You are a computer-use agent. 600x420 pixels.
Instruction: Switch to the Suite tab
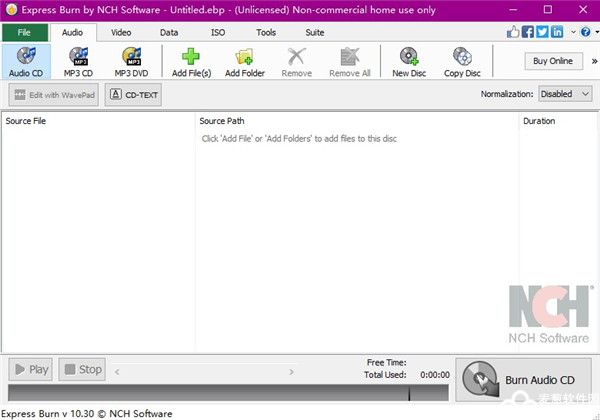coord(315,33)
